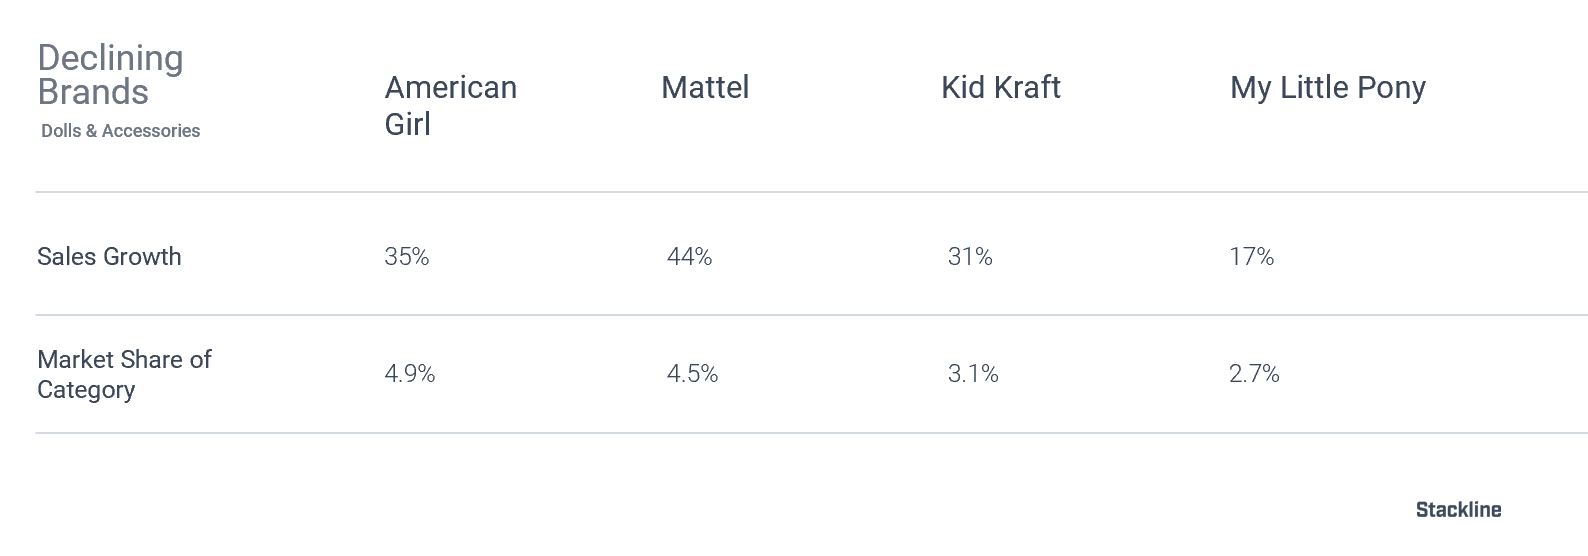Click the word Category in row label
The height and width of the screenshot is (556, 1588).
point(86,390)
